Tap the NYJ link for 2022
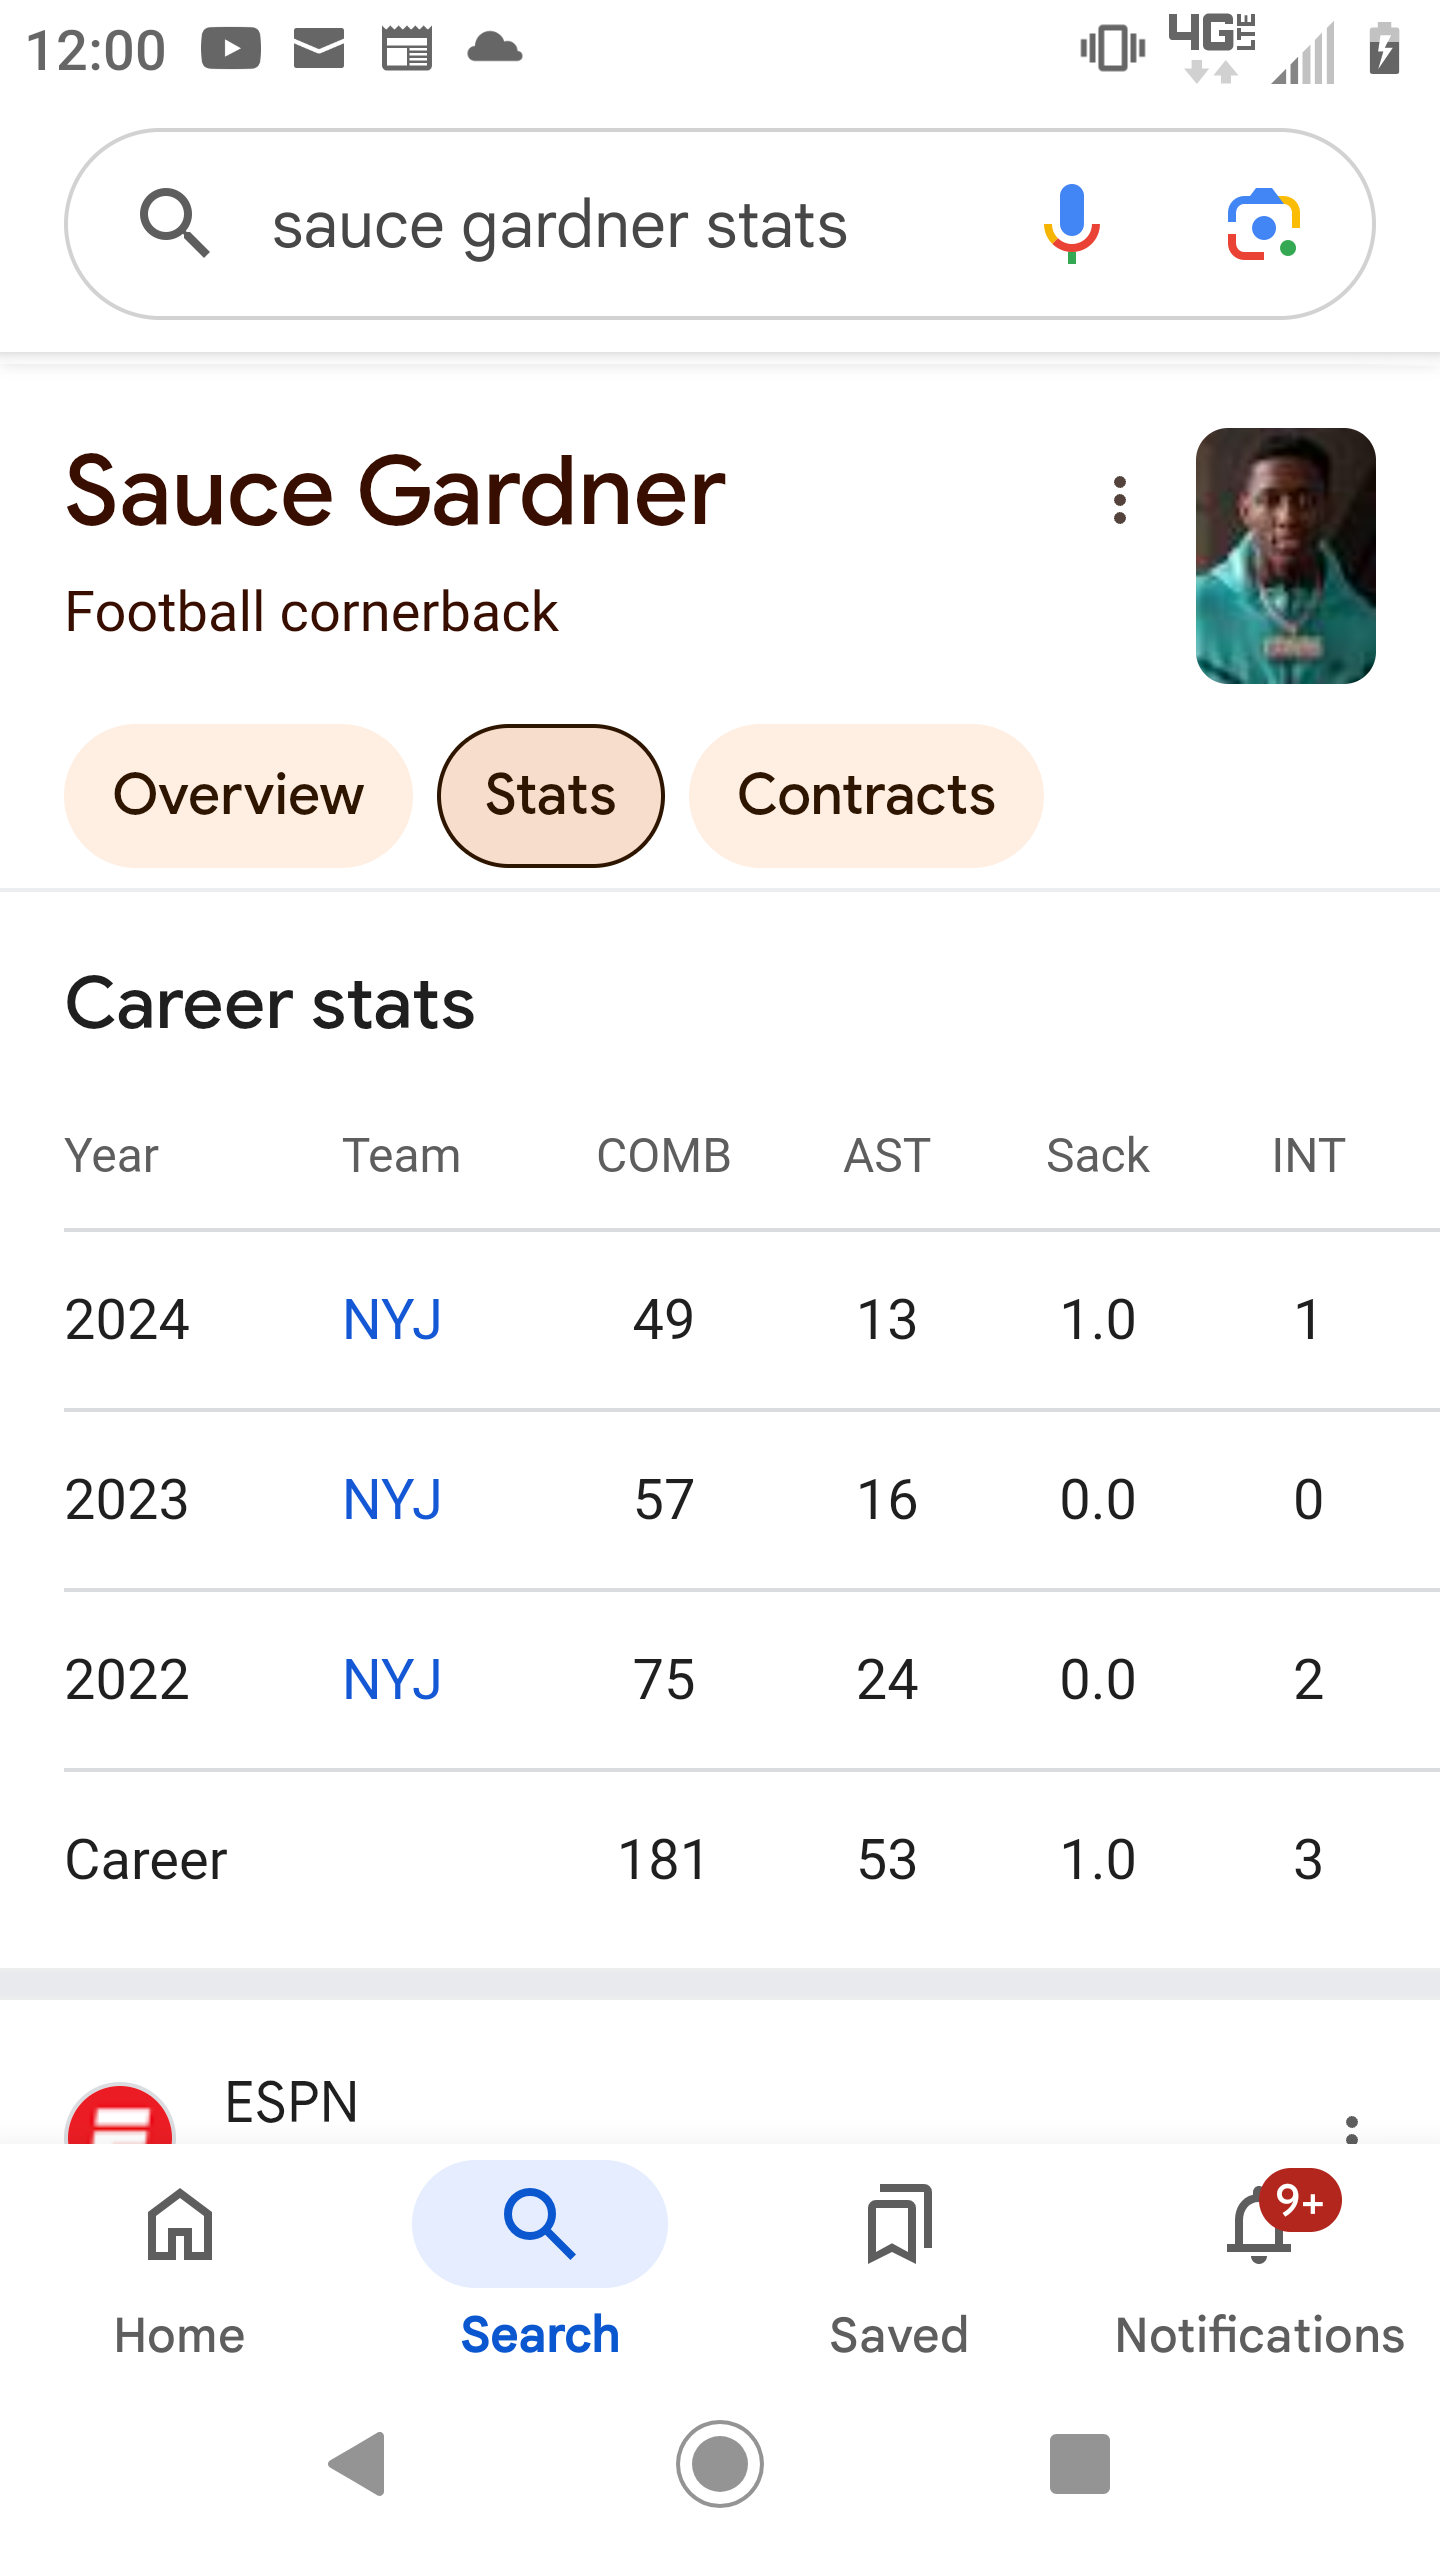This screenshot has width=1440, height=2560. (392, 1680)
